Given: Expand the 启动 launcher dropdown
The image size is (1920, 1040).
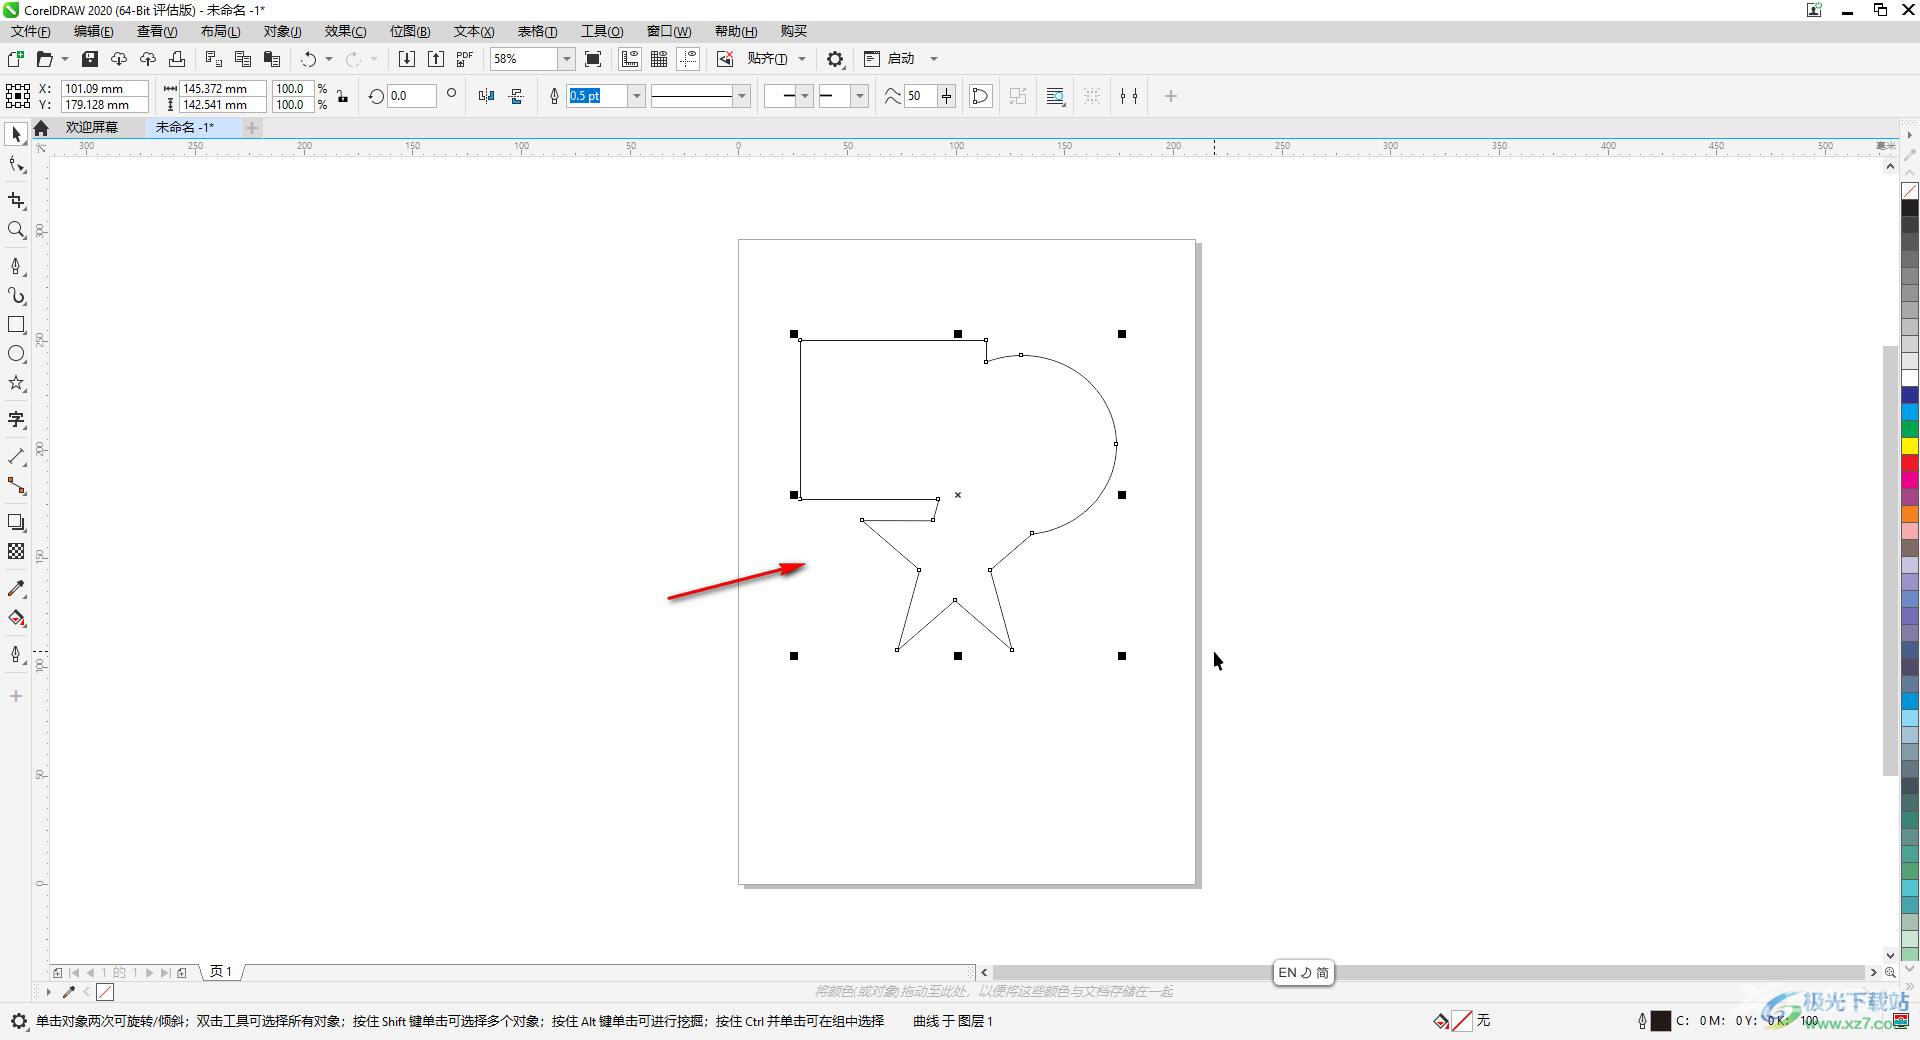Looking at the screenshot, I should (934, 59).
